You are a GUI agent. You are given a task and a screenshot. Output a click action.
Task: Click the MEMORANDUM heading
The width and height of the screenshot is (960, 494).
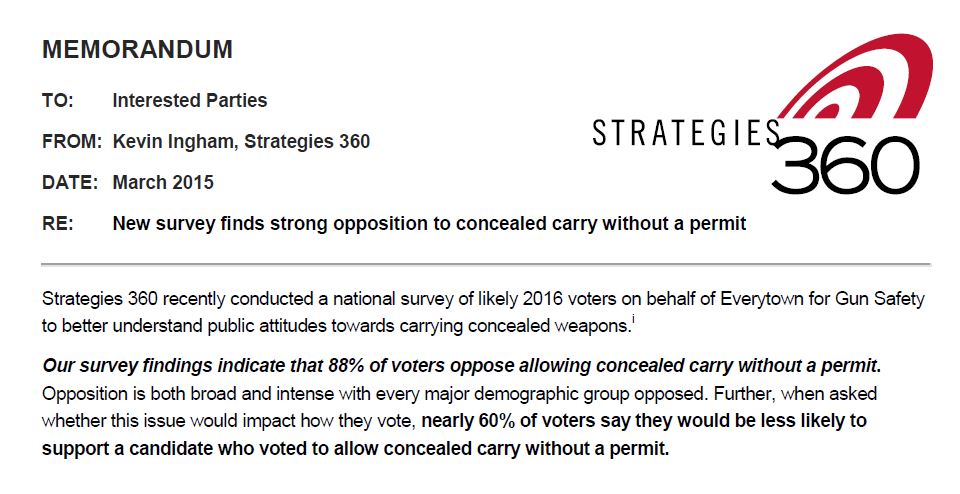pyautogui.click(x=137, y=49)
